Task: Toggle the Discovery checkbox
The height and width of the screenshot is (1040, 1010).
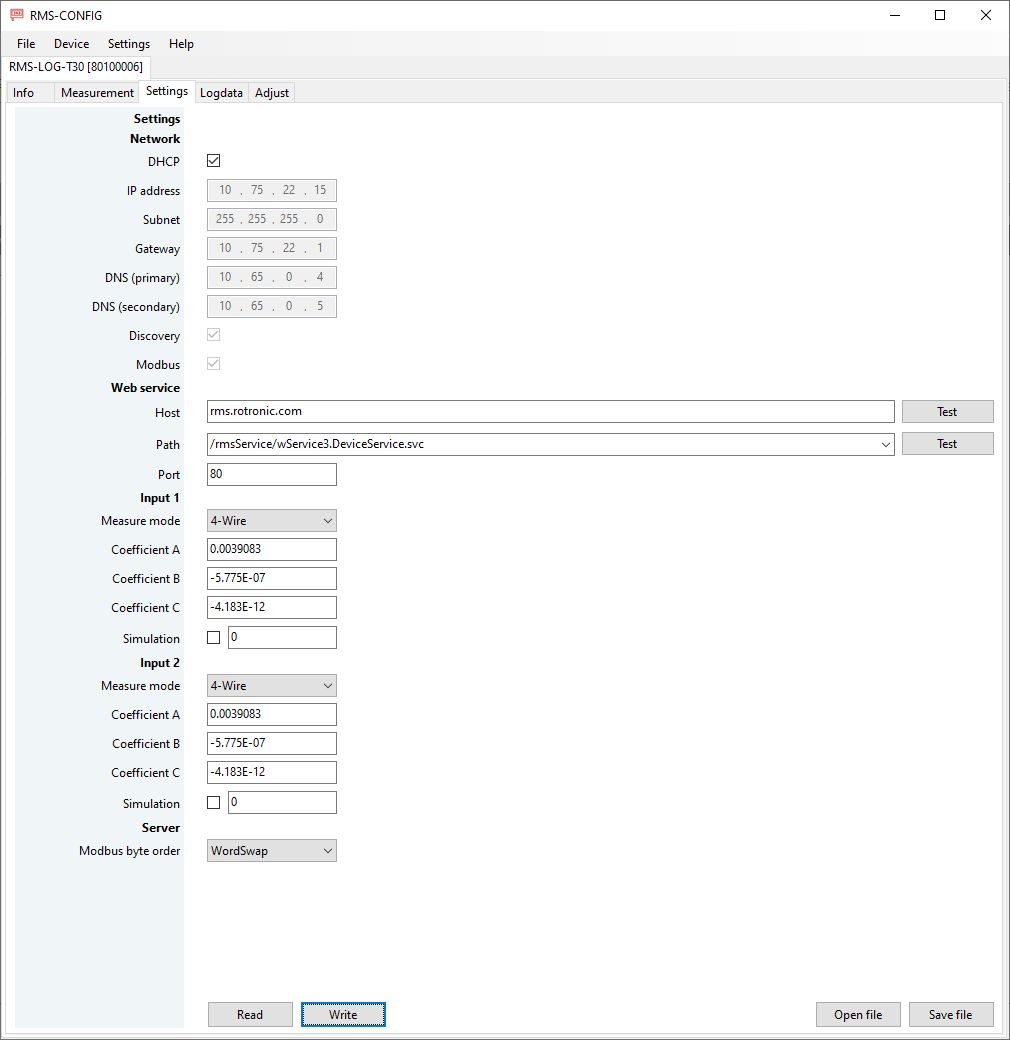Action: click(214, 335)
